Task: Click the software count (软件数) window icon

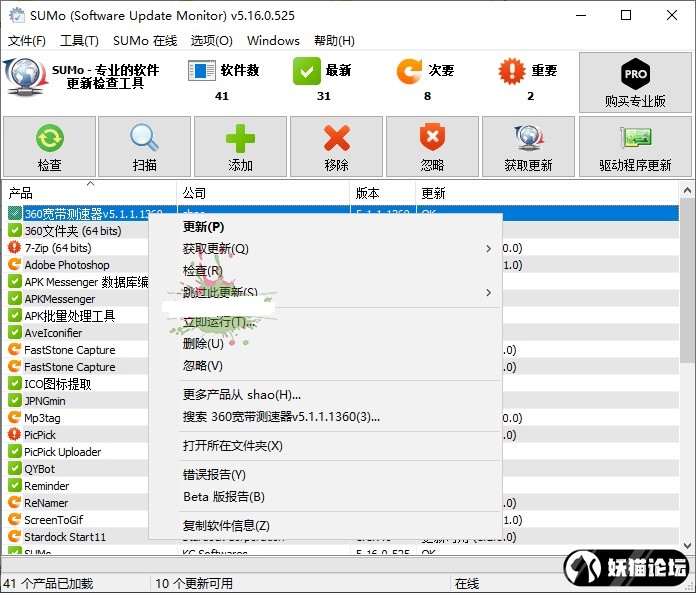Action: pos(202,71)
